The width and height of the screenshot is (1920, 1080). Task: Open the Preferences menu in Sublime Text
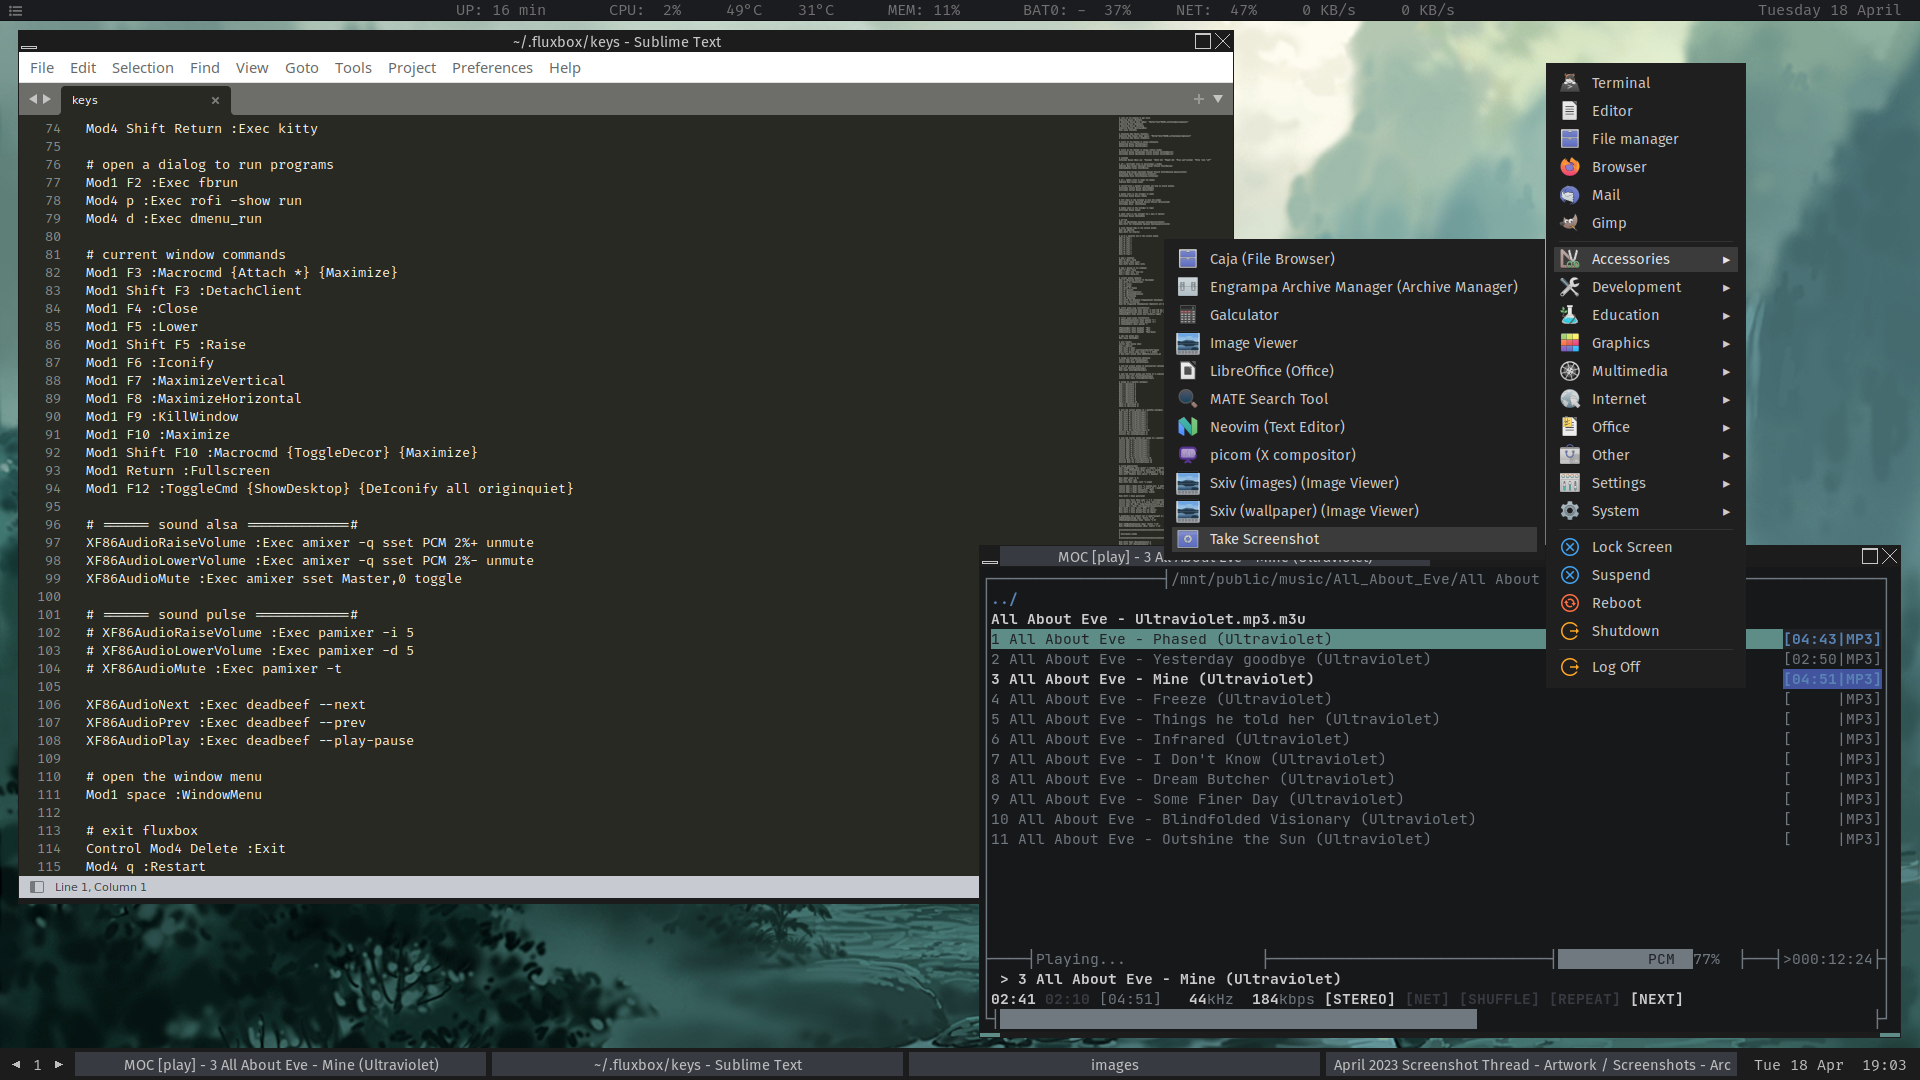coord(492,68)
